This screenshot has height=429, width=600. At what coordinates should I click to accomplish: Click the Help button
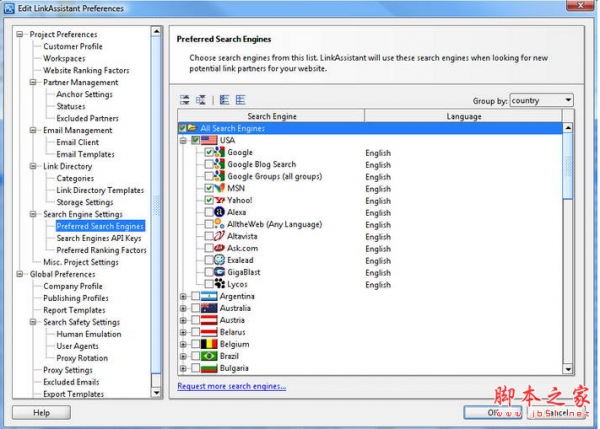[x=41, y=413]
